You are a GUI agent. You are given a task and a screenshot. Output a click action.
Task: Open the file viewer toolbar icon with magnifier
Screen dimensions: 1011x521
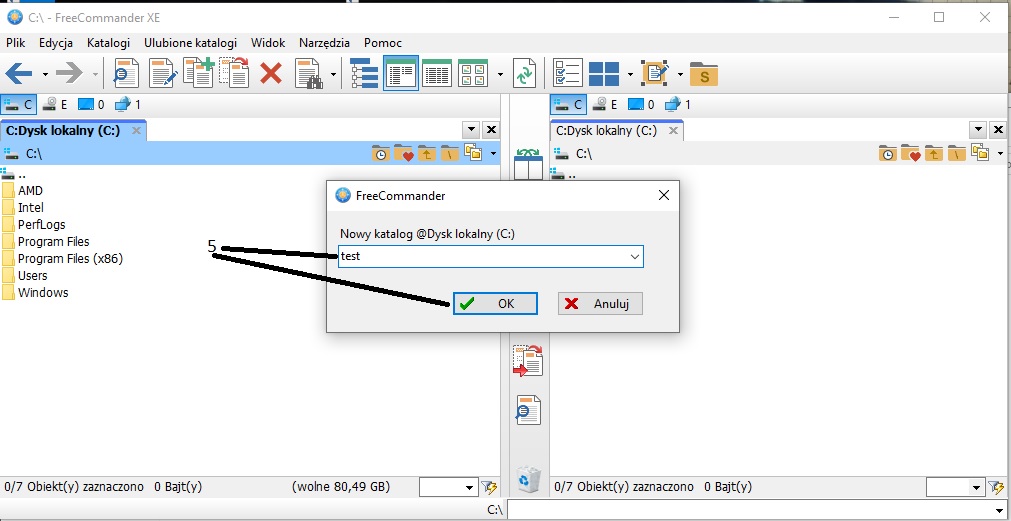click(126, 73)
